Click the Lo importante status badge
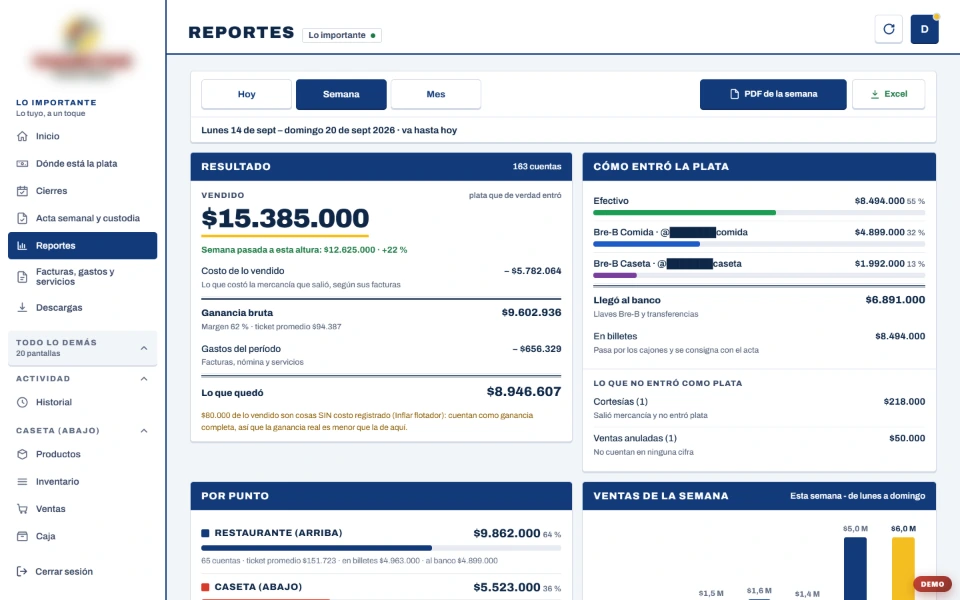This screenshot has width=960, height=600. (x=342, y=35)
